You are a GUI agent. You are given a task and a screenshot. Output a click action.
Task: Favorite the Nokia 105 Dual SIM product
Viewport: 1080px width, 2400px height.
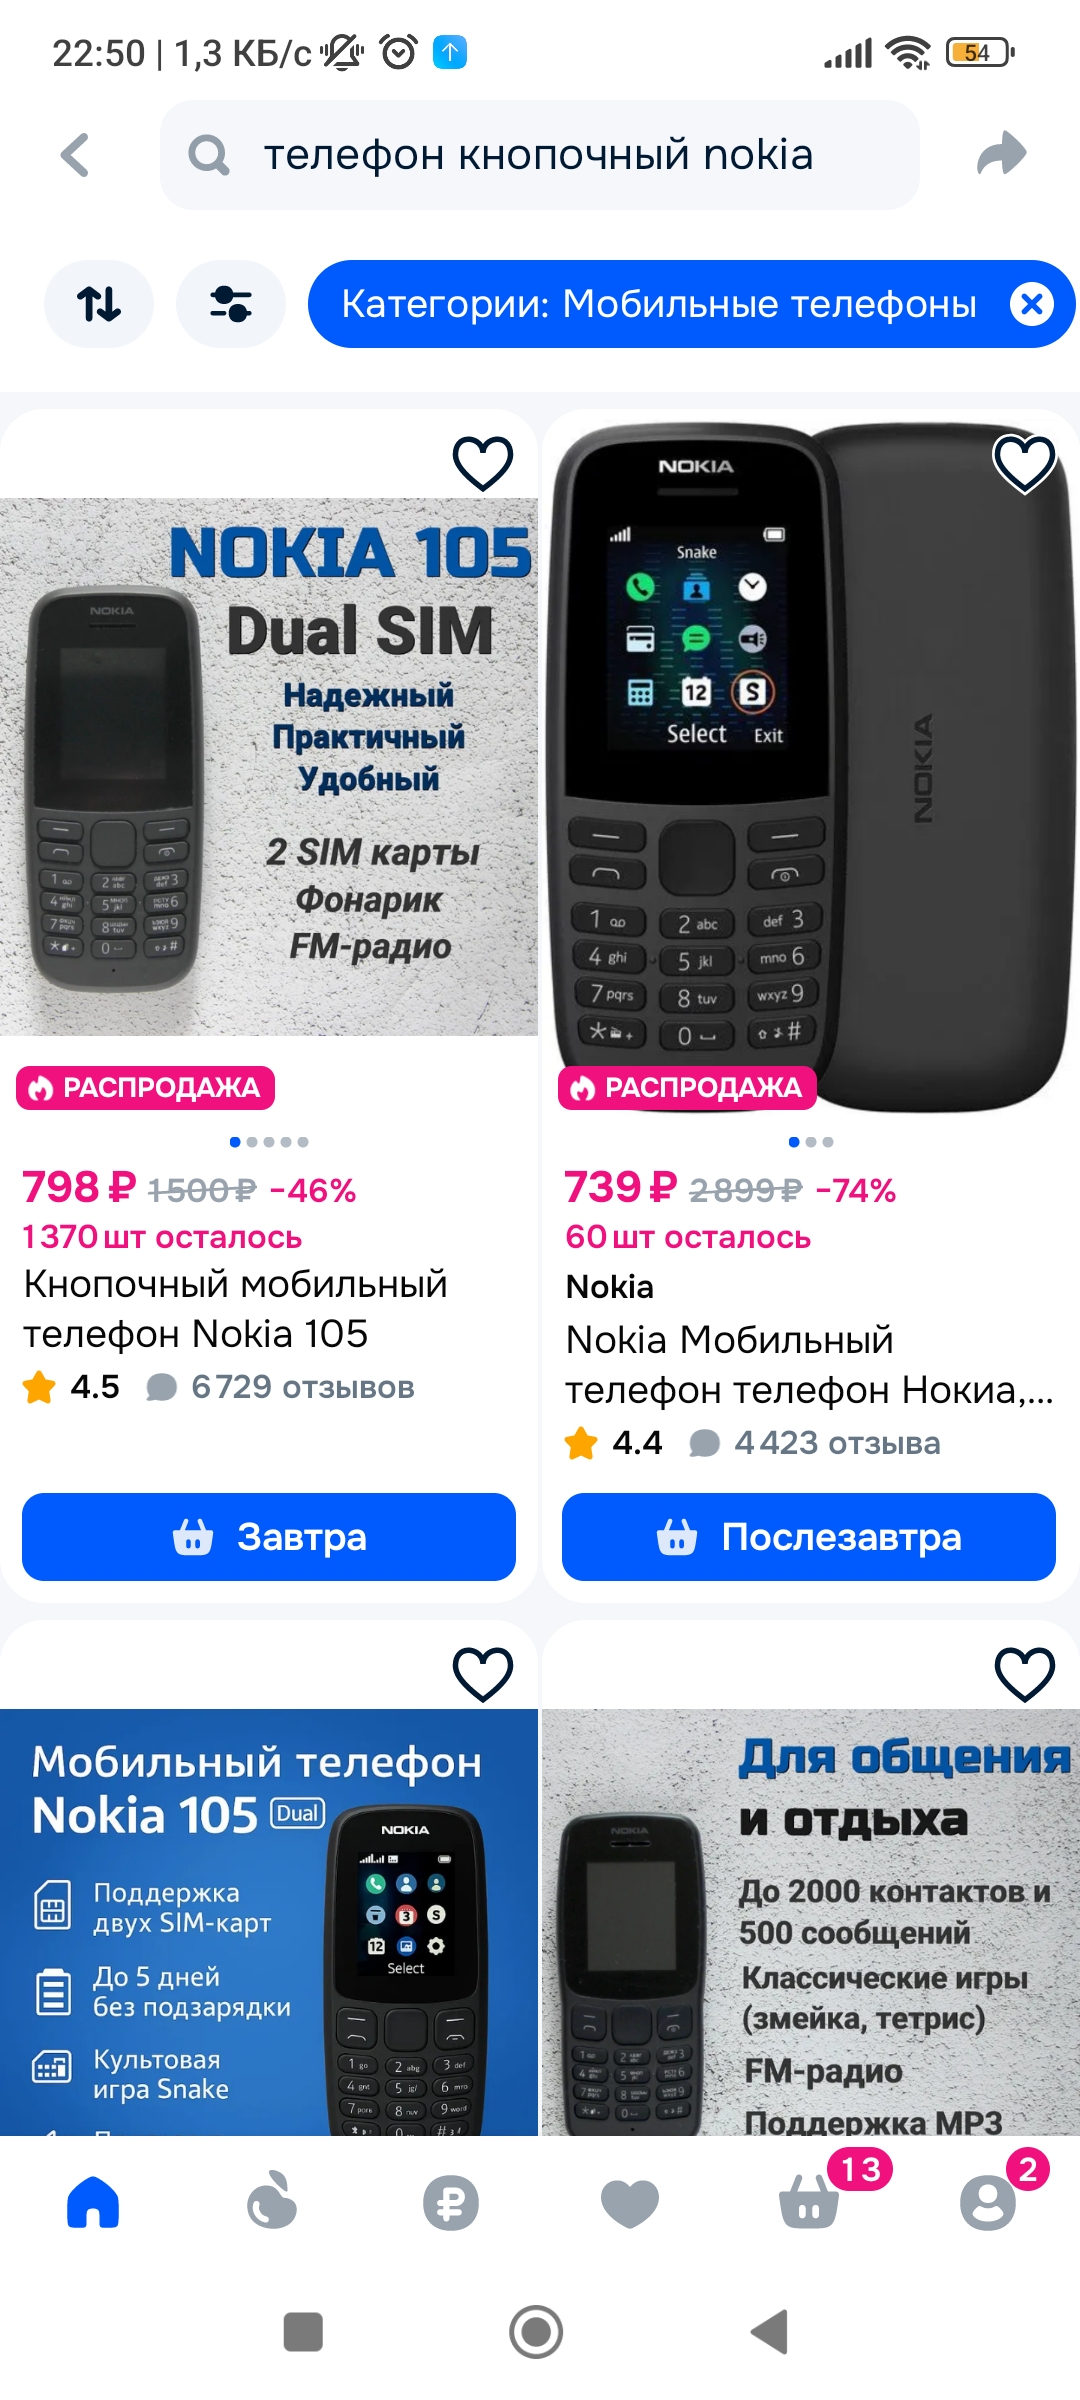483,463
